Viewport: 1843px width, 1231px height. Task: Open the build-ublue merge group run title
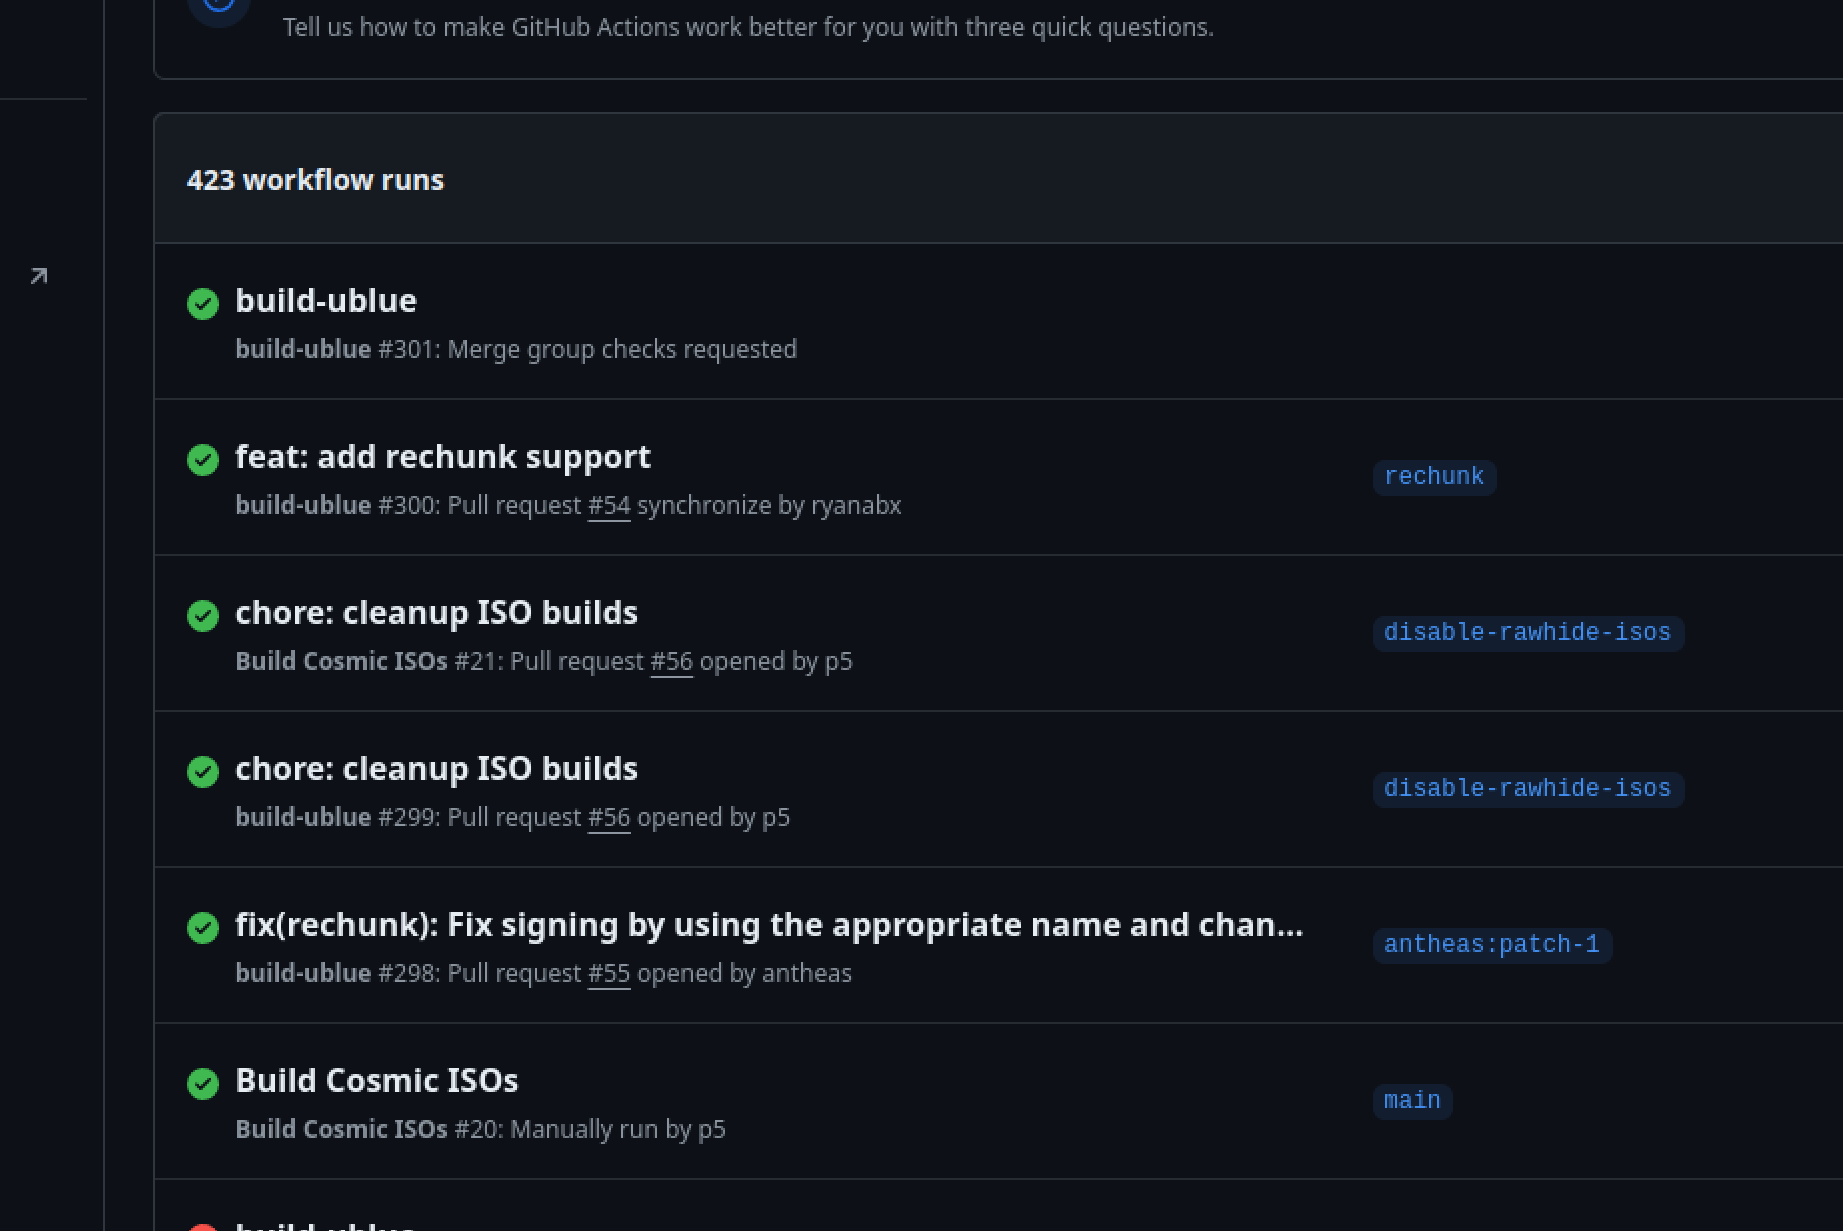(326, 300)
